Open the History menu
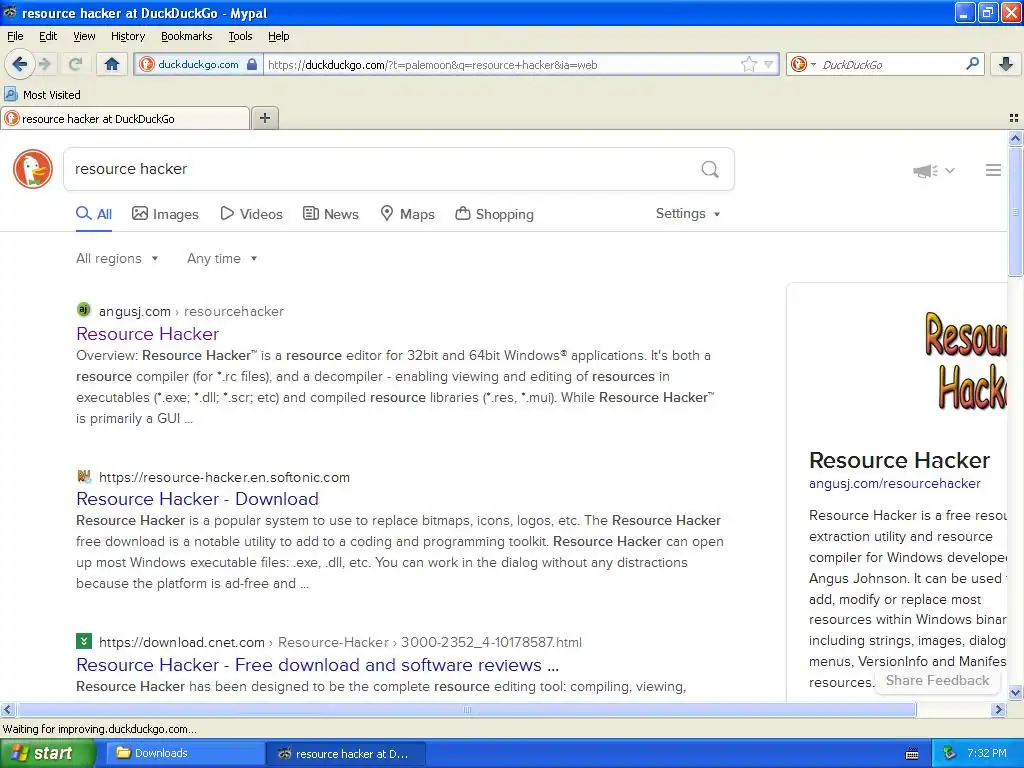This screenshot has height=768, width=1024. click(x=127, y=36)
